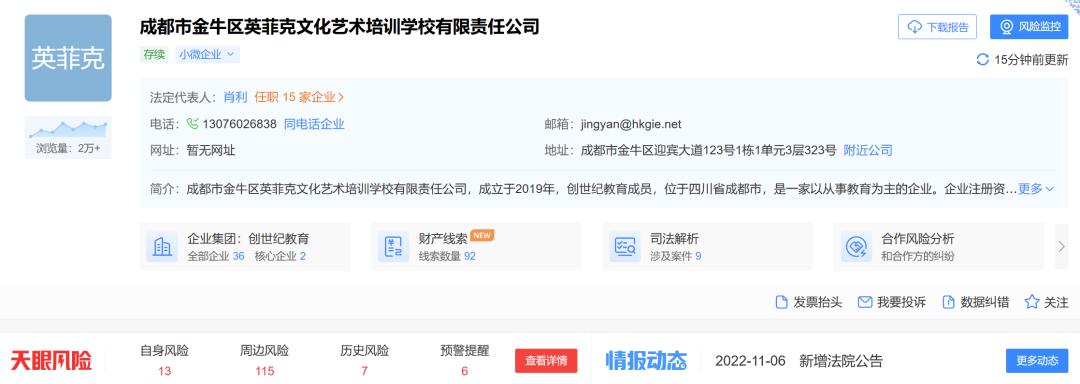Viewport: 1080px width, 384px height.
Task: Open 预警提醒 count 6
Action: 465,372
